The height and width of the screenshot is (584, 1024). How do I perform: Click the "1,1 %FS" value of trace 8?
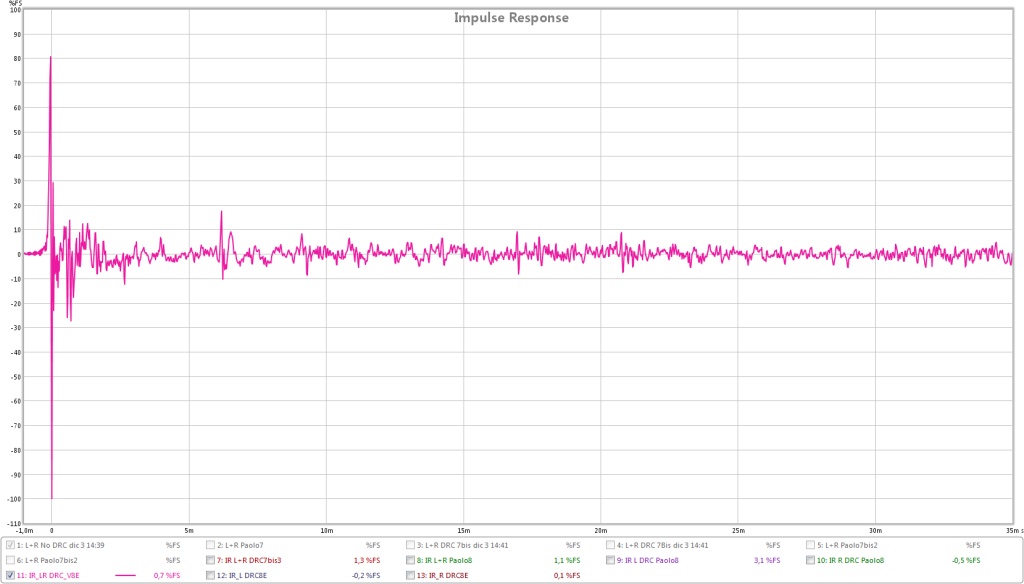coord(567,560)
